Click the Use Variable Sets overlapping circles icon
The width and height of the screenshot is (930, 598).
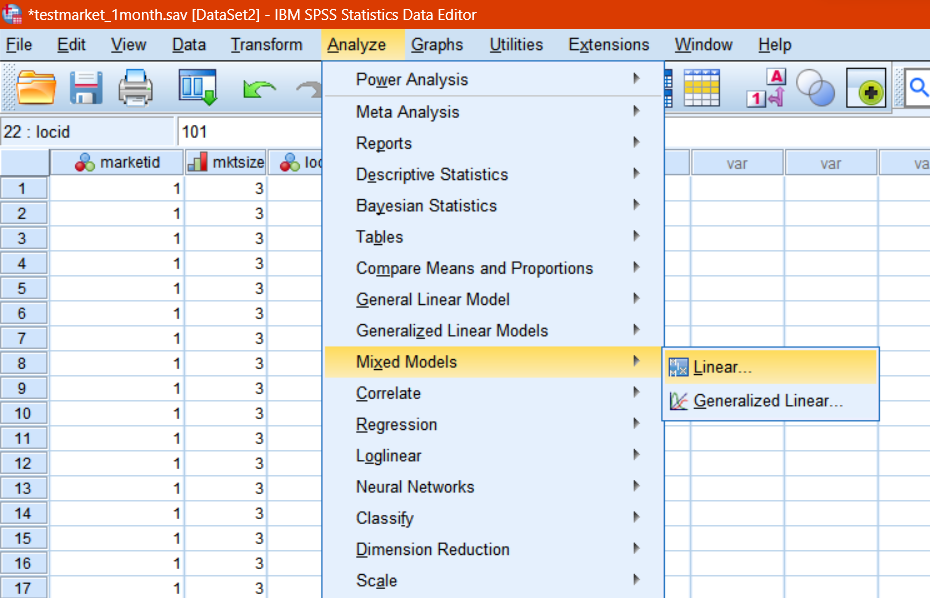(x=816, y=88)
